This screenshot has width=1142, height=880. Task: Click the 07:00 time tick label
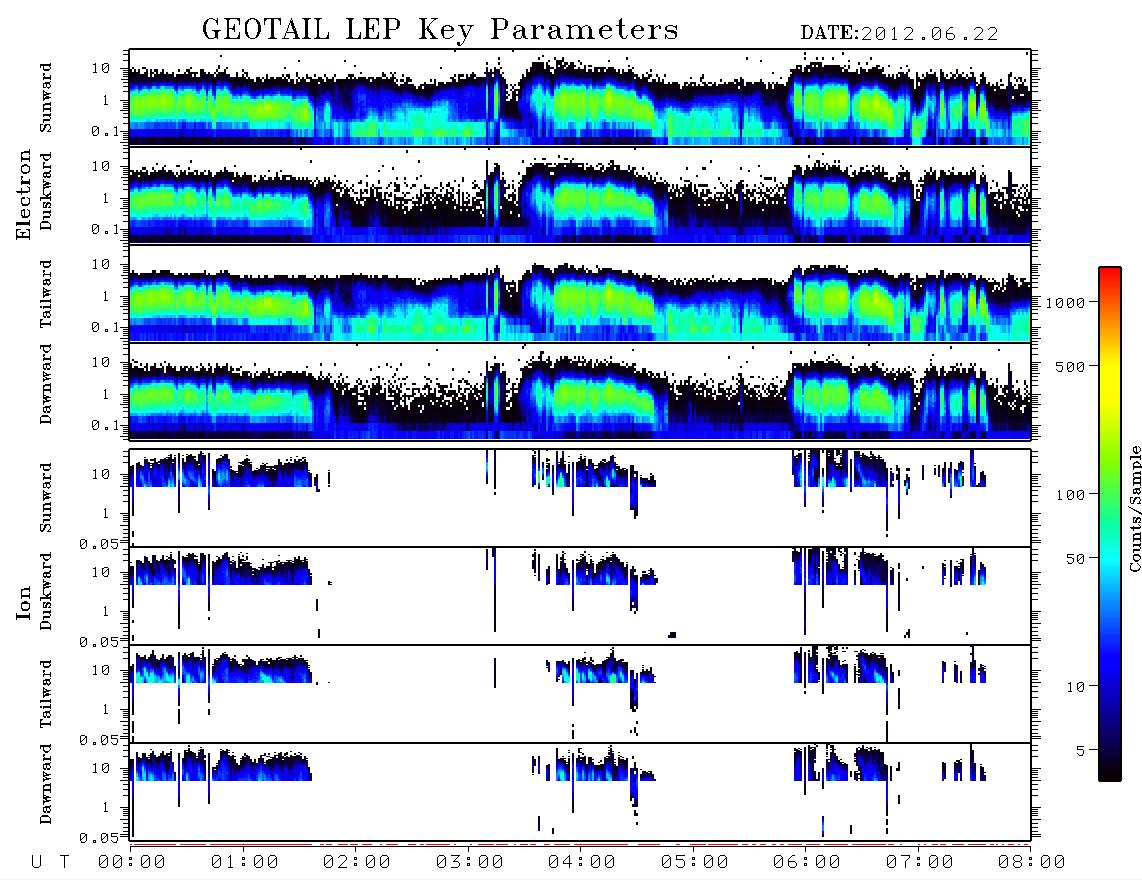(919, 863)
